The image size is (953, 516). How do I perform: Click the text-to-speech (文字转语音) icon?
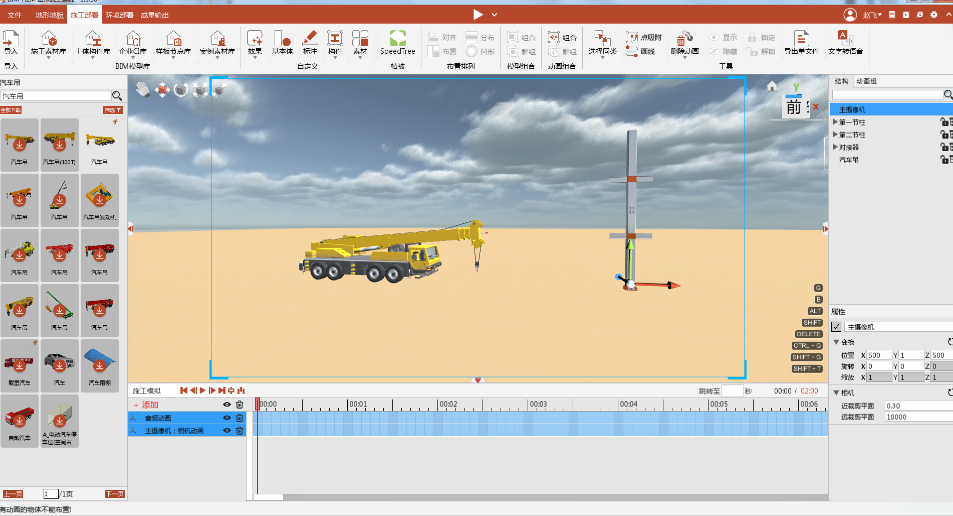point(845,40)
